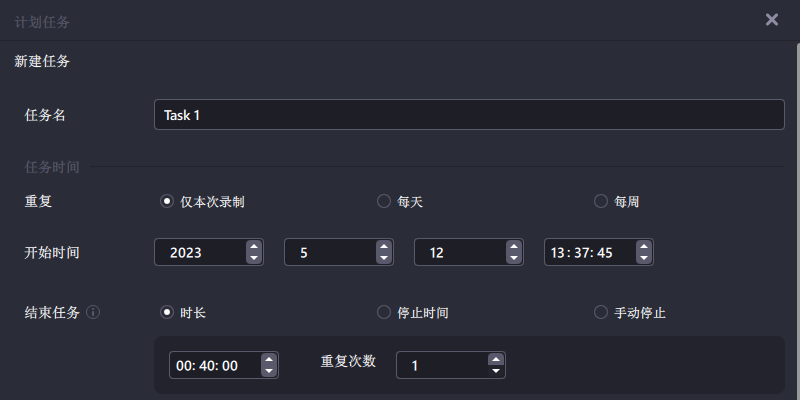The height and width of the screenshot is (400, 800).
Task: Decrease the 00:40:00 duration with down arrow
Action: (269, 371)
